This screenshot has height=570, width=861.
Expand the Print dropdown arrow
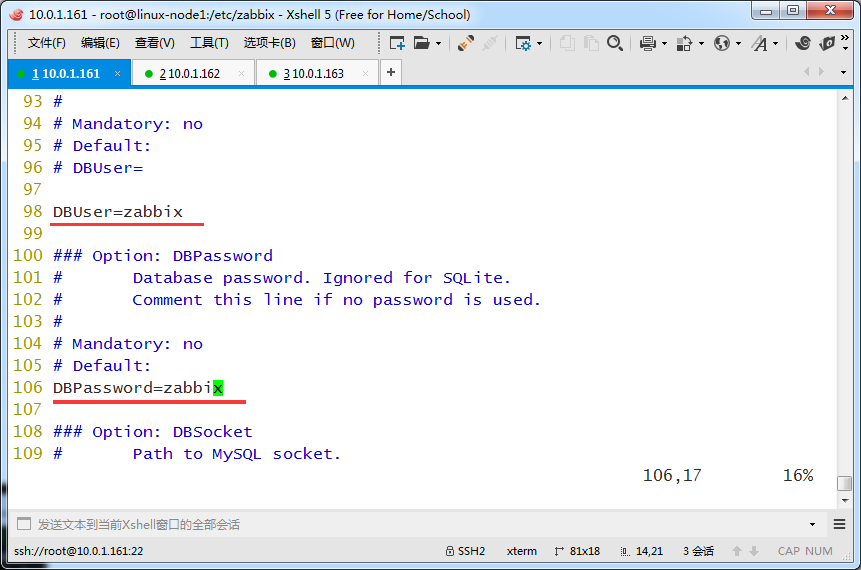pyautogui.click(x=664, y=43)
